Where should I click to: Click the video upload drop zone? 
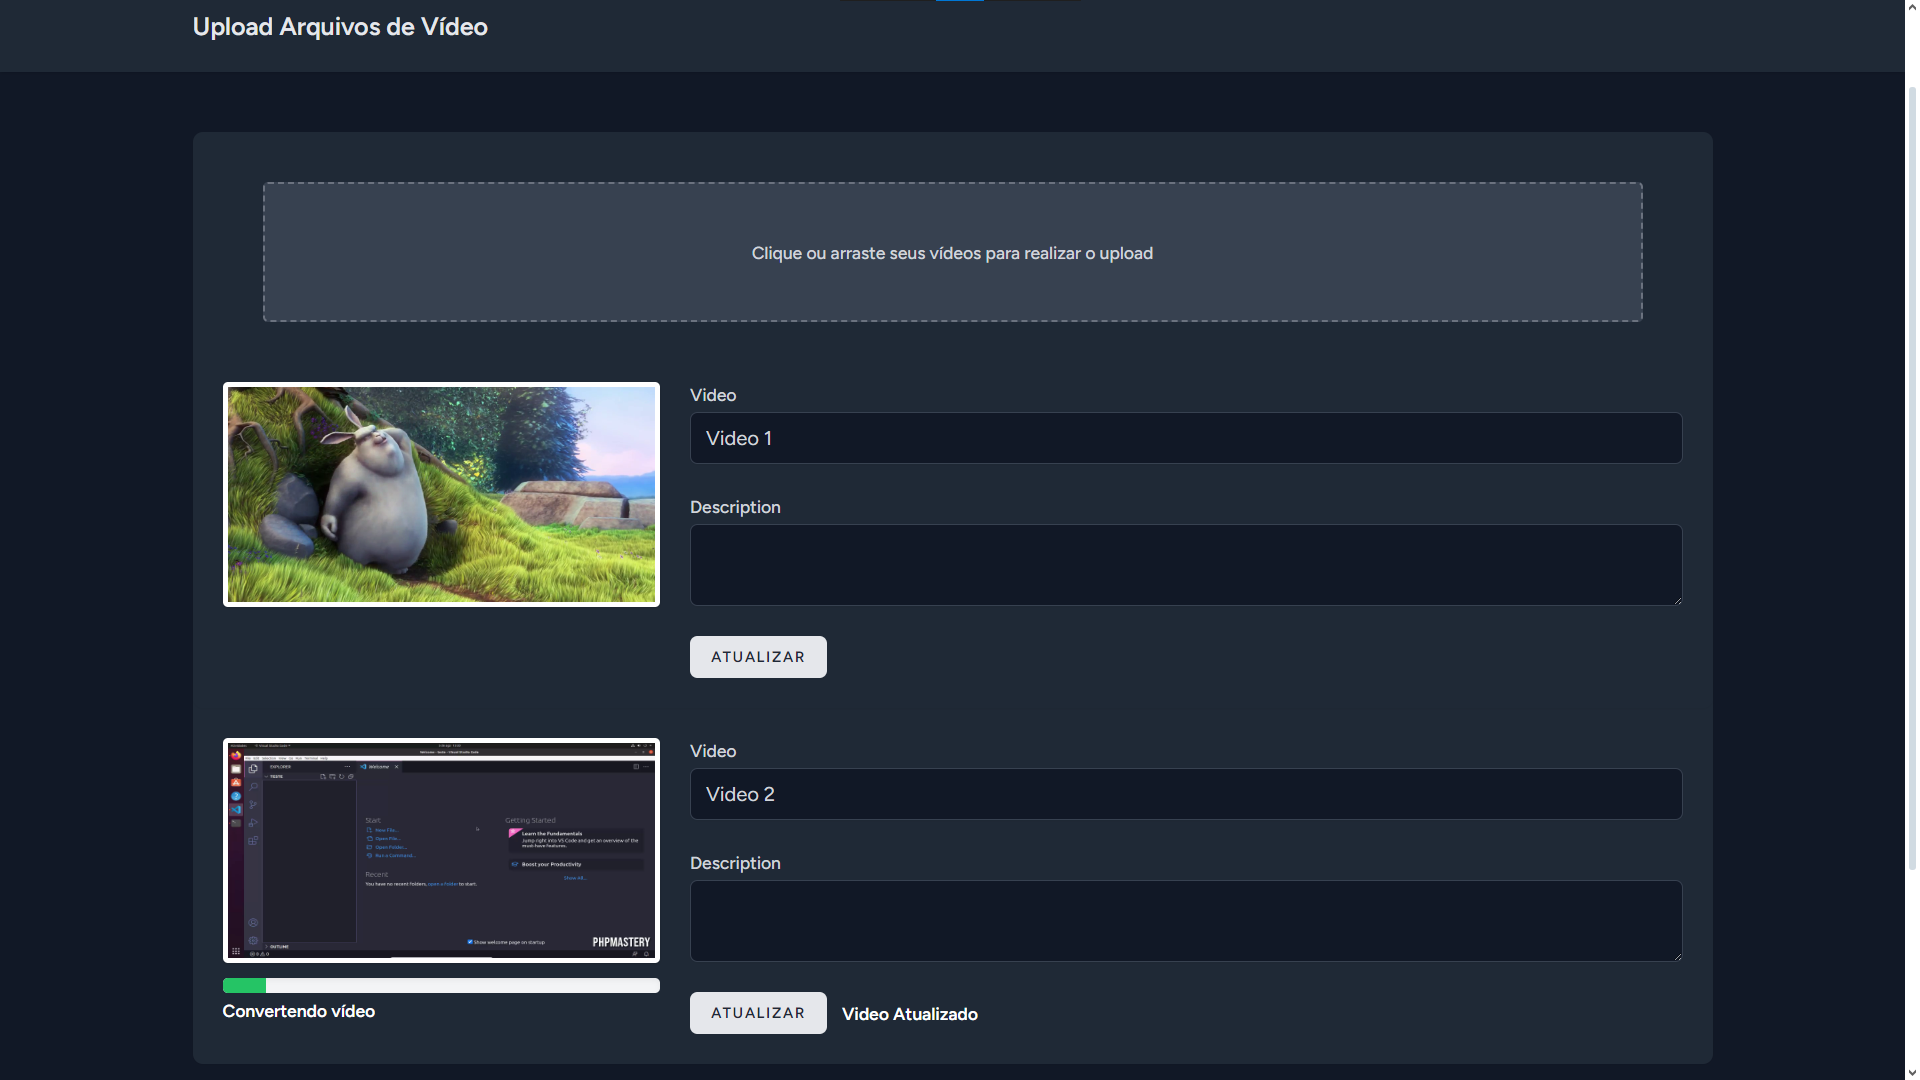(x=952, y=252)
